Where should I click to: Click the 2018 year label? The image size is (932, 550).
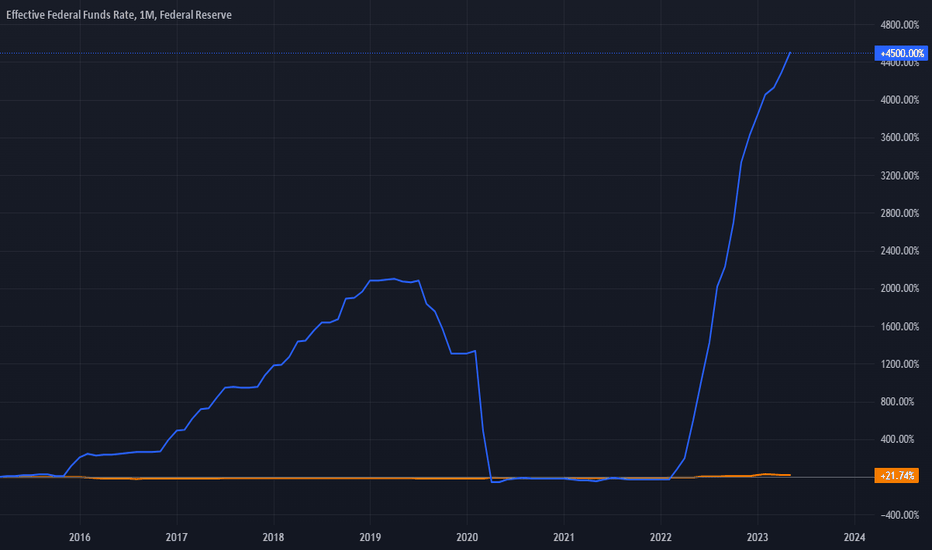click(x=273, y=538)
